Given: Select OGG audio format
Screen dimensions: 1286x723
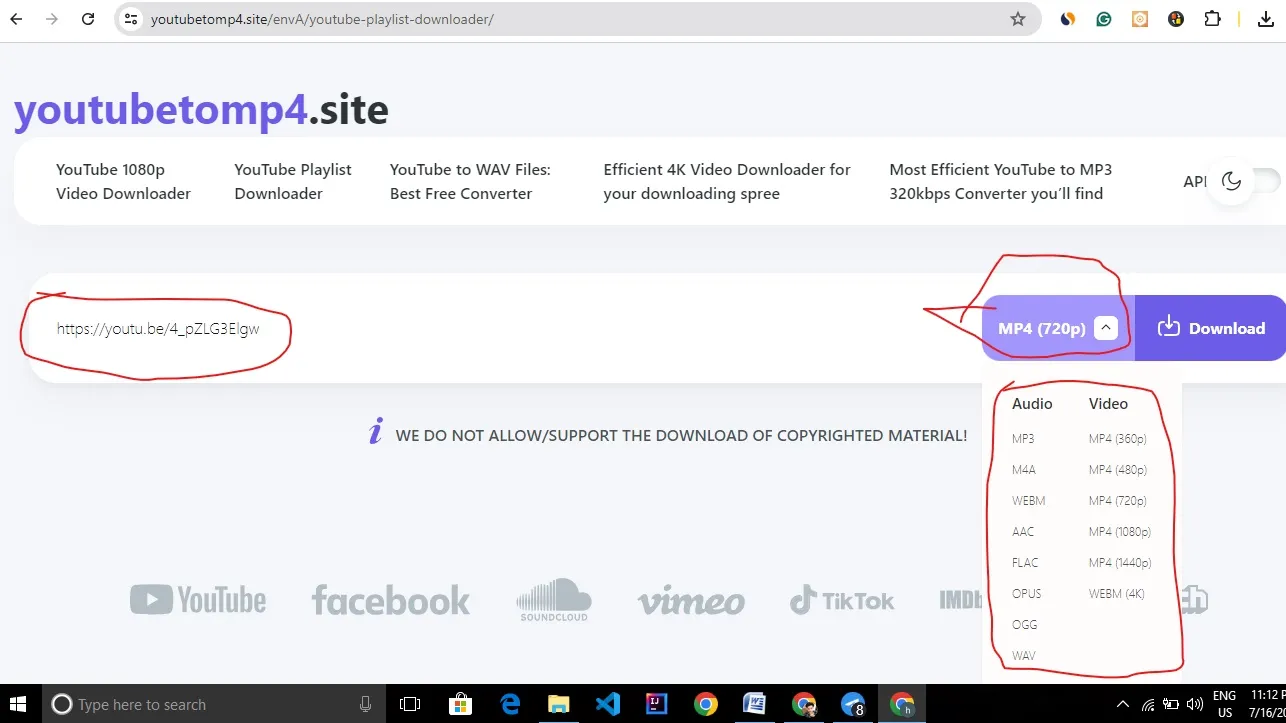Looking at the screenshot, I should tap(1024, 624).
